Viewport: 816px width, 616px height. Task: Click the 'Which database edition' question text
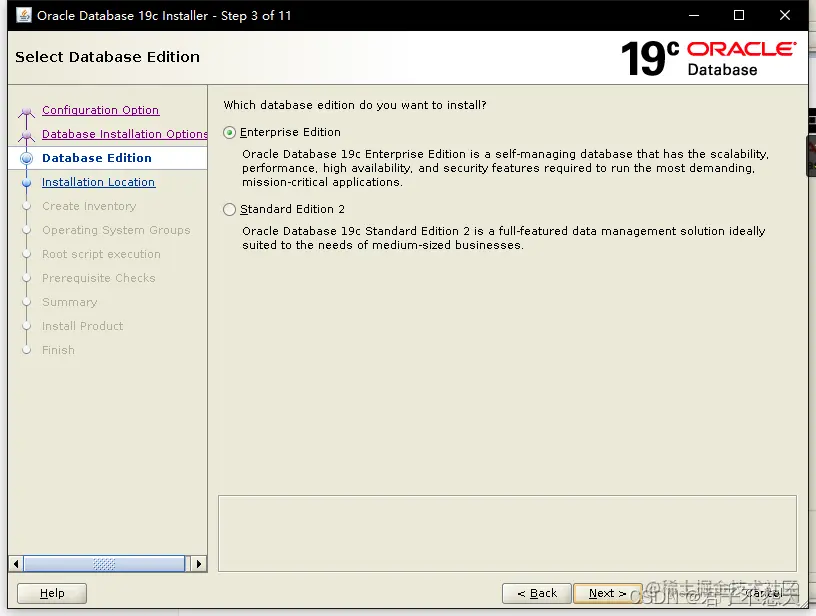pos(355,105)
